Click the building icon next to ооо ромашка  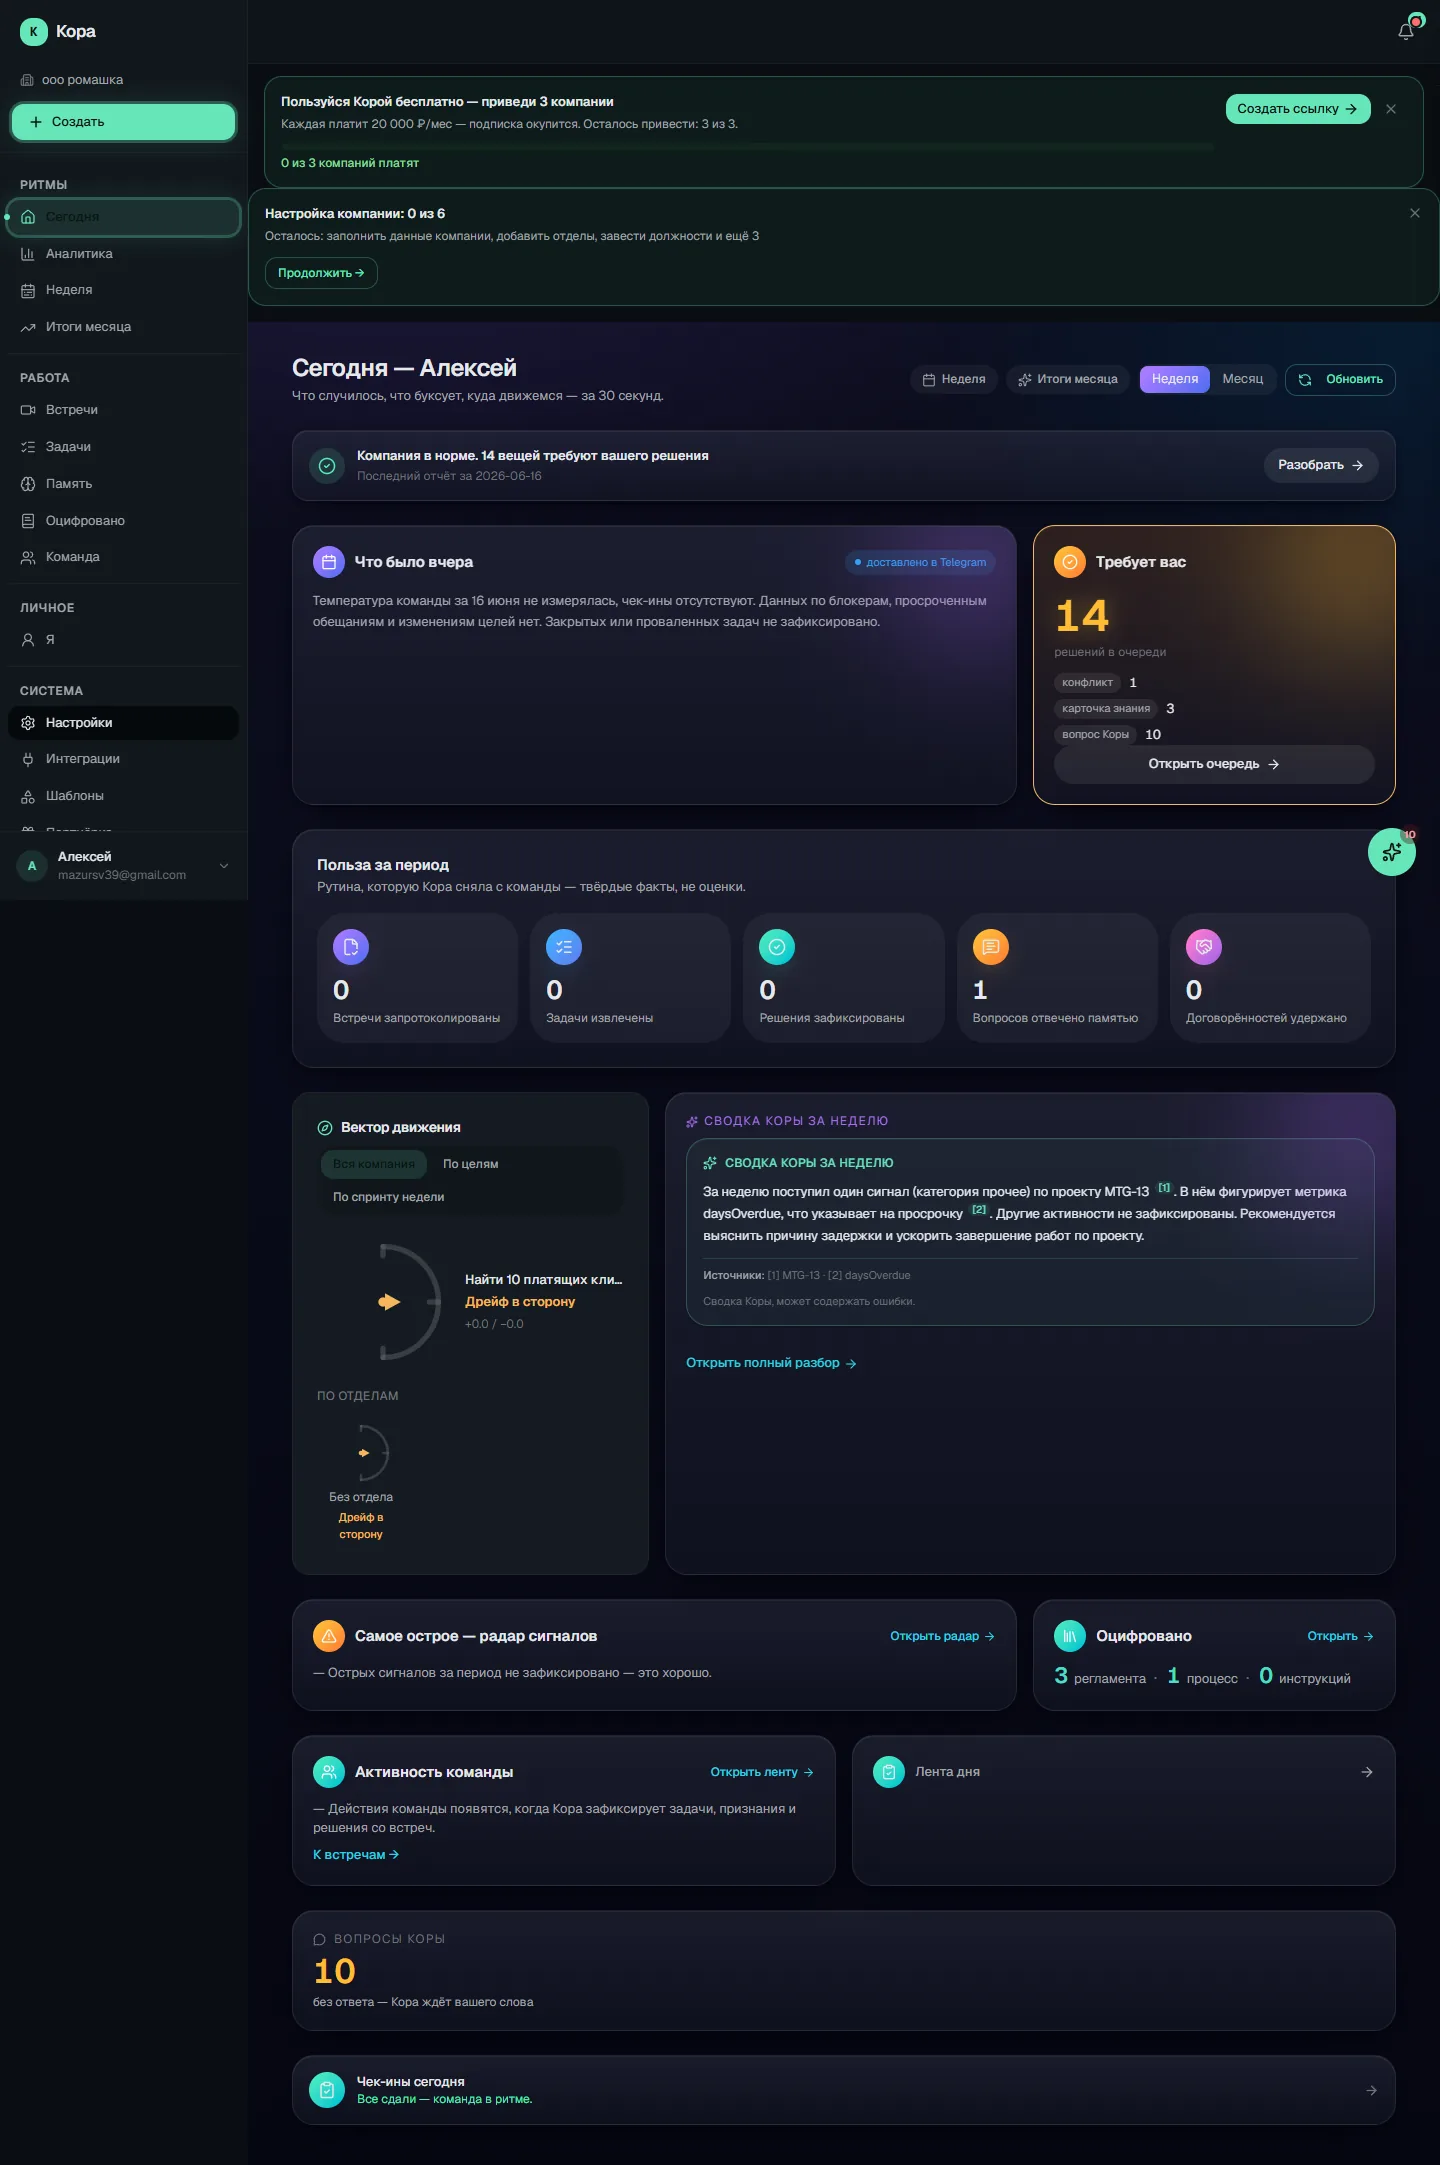click(x=28, y=80)
